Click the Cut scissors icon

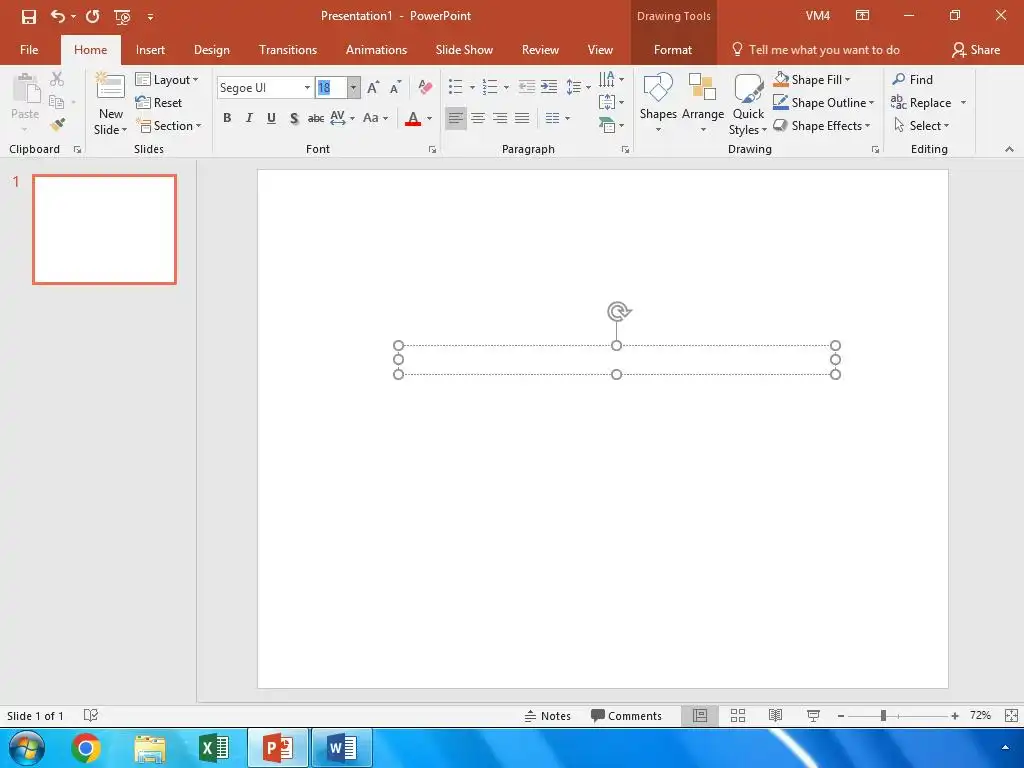(x=57, y=79)
